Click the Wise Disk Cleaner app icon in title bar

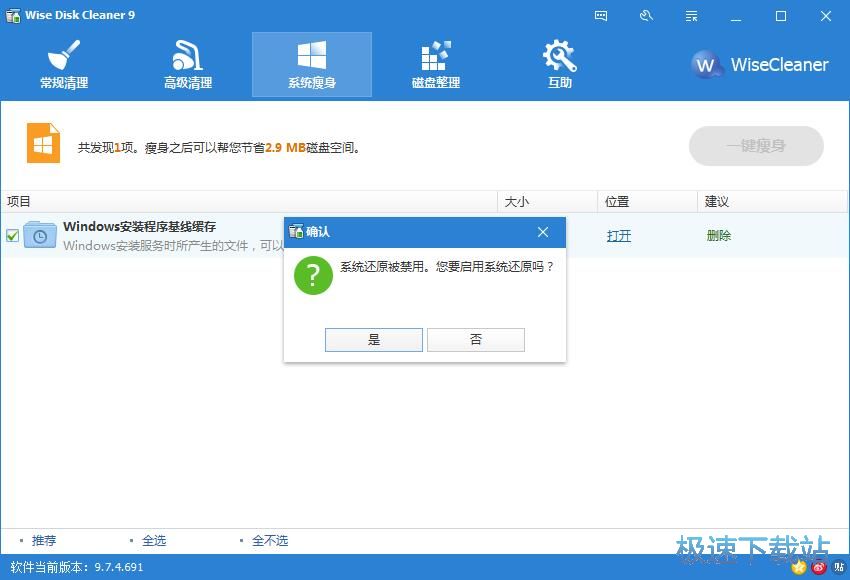click(13, 15)
